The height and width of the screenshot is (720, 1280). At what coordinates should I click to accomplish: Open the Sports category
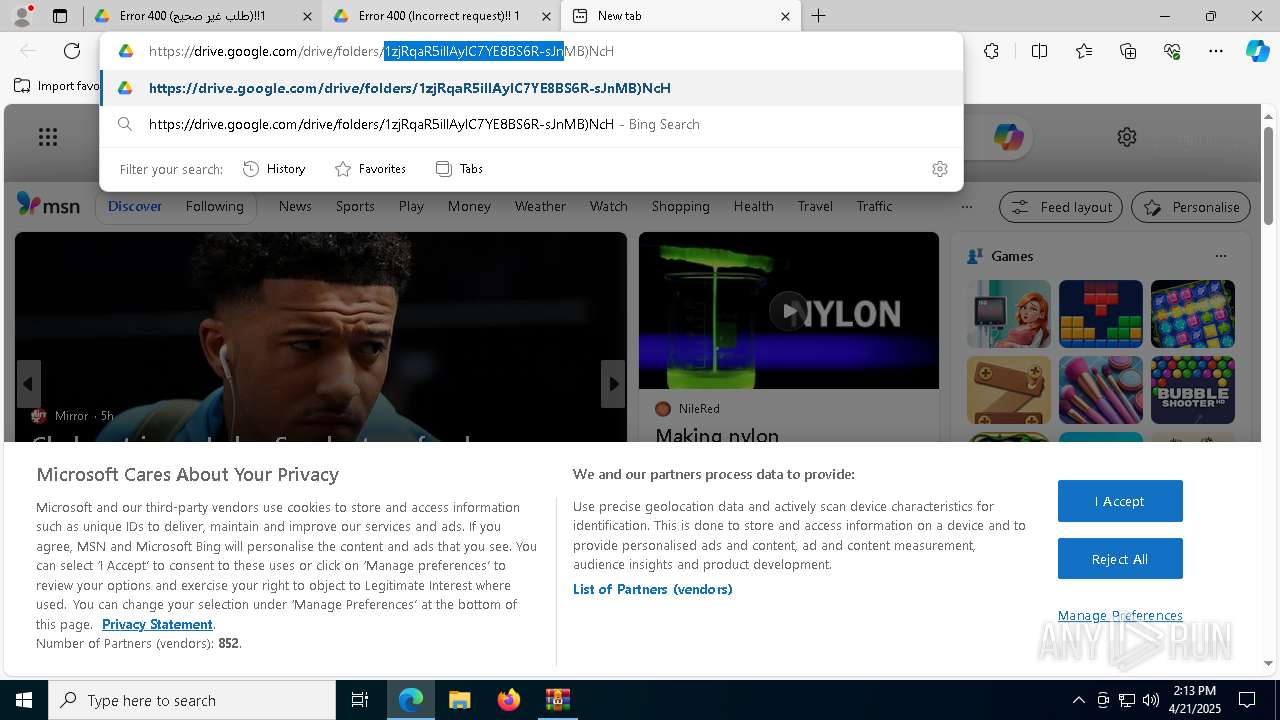(x=355, y=206)
